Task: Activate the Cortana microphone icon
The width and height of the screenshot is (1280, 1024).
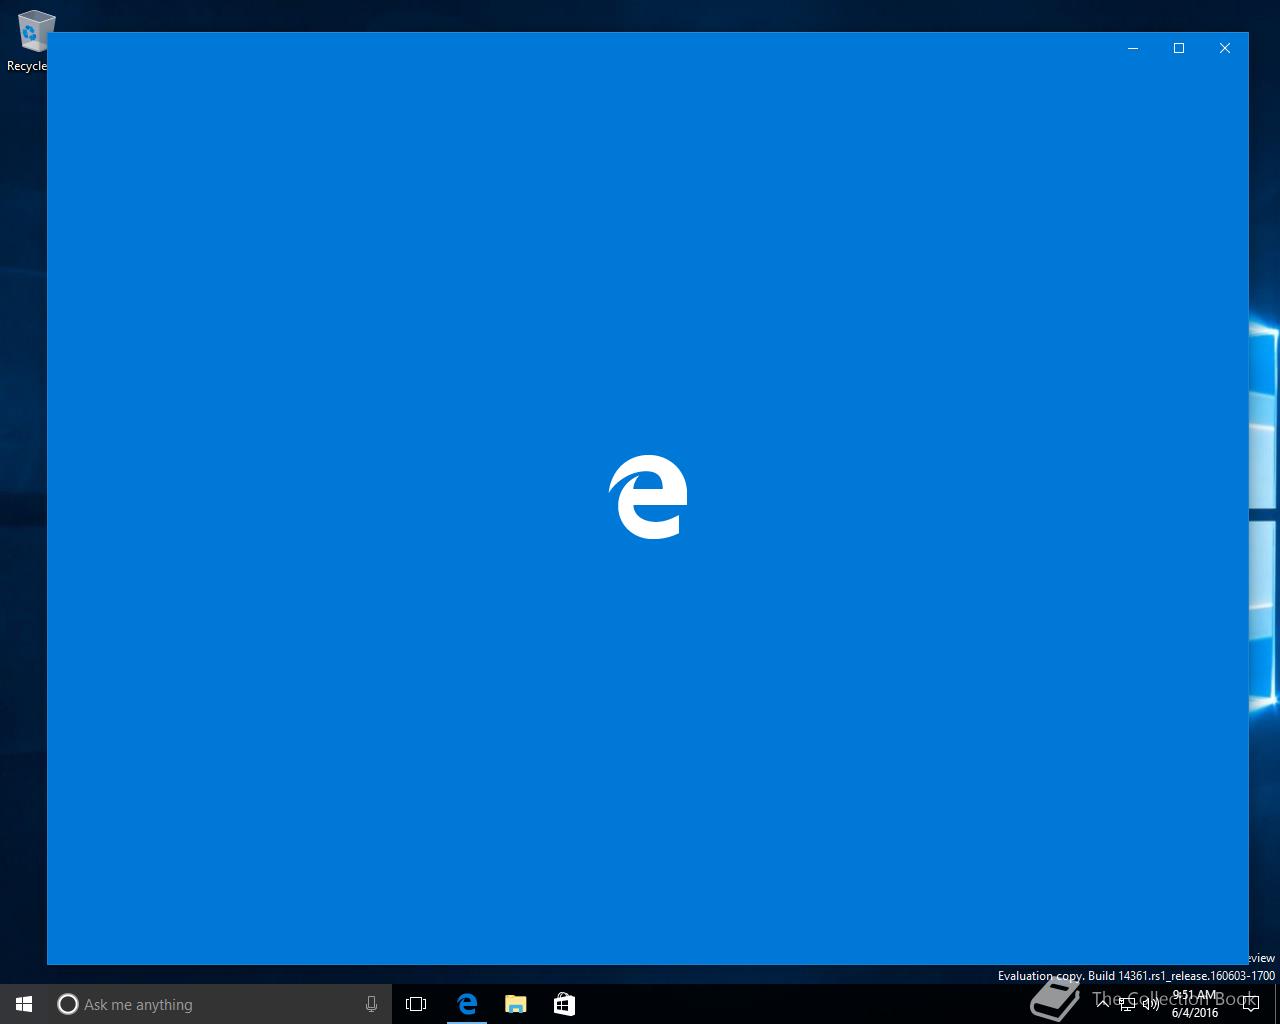Action: pyautogui.click(x=371, y=1004)
